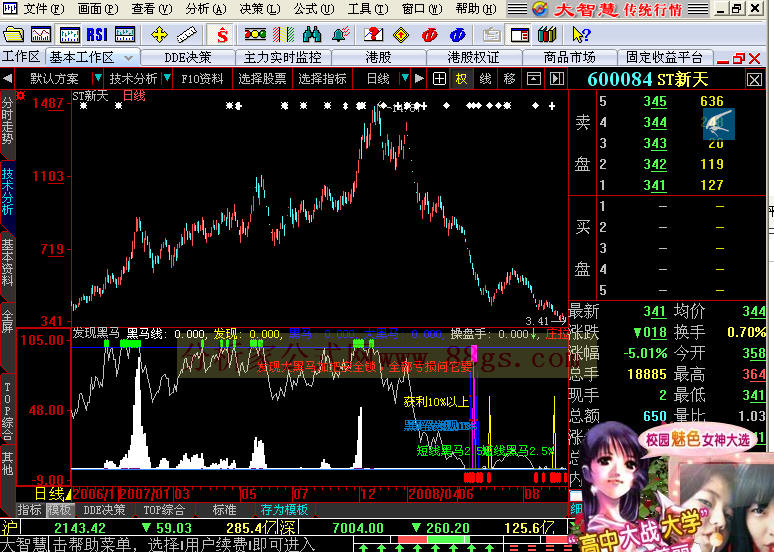Open the 工具(T) menu
The image size is (774, 552).
(368, 9)
